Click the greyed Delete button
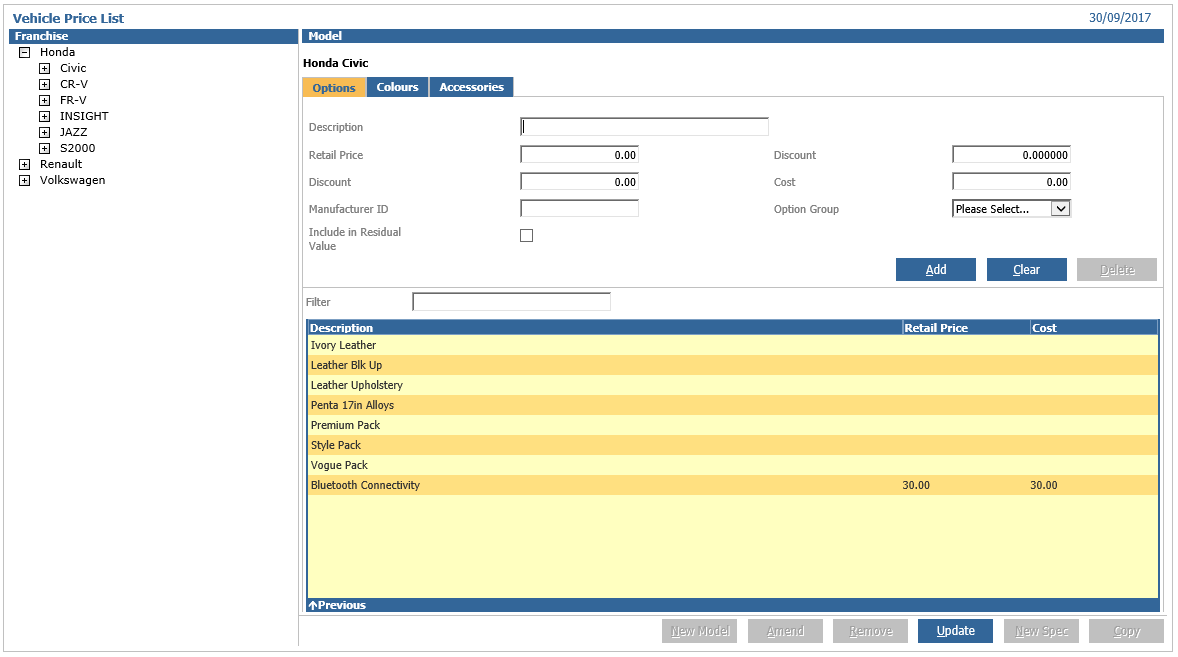1178x657 pixels. tap(1117, 270)
